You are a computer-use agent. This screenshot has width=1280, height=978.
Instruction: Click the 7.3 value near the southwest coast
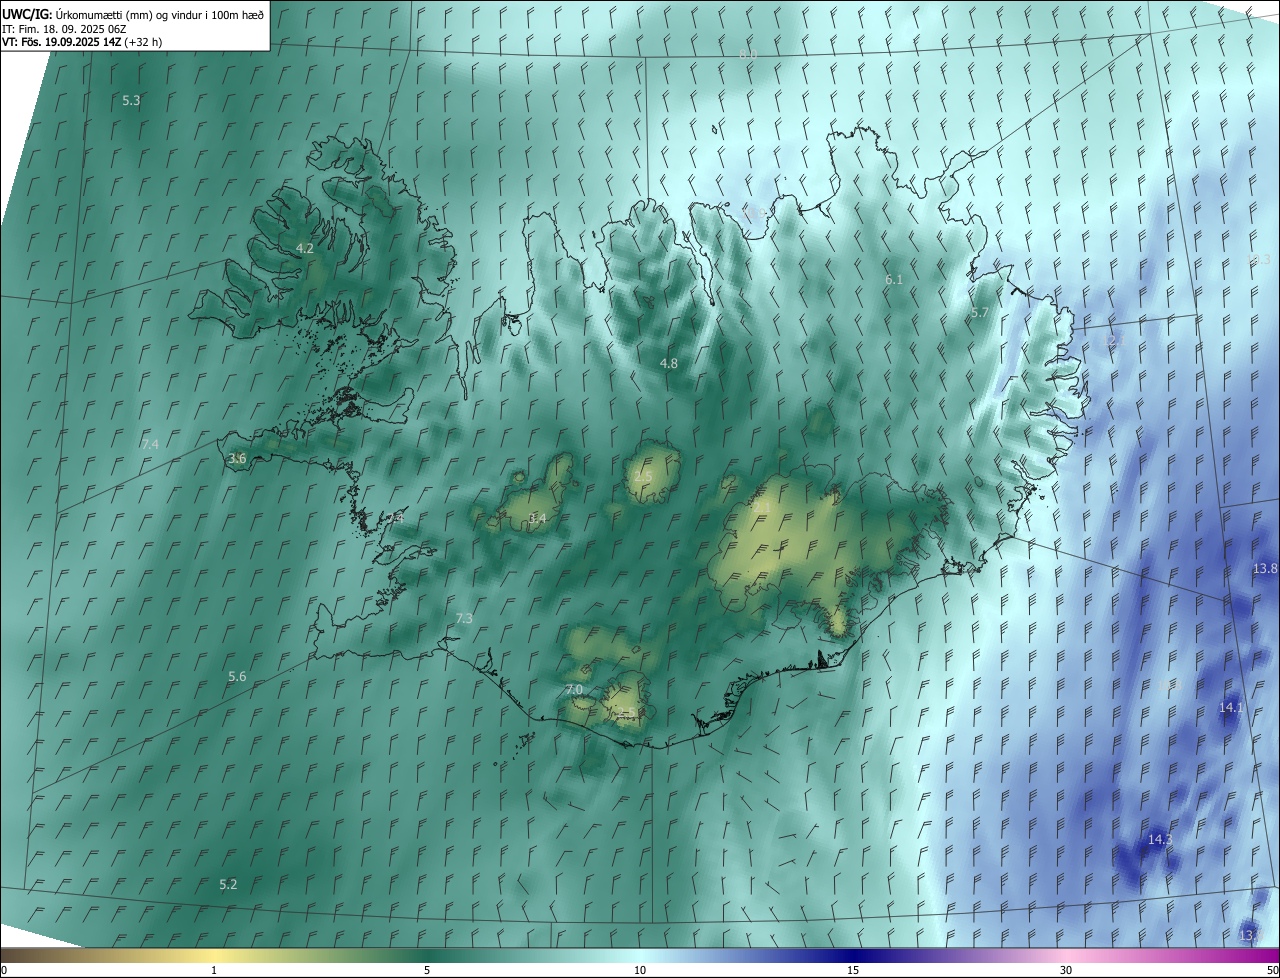pos(464,619)
